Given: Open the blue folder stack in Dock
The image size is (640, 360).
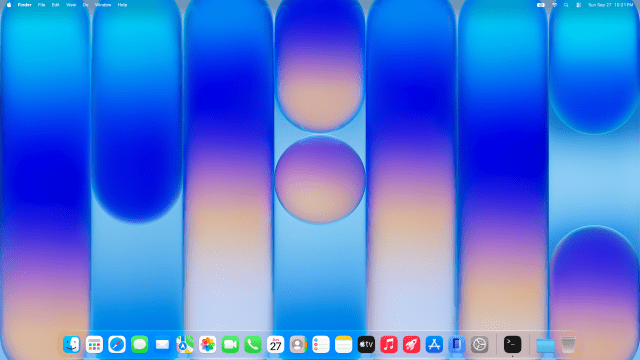Looking at the screenshot, I should click(545, 345).
